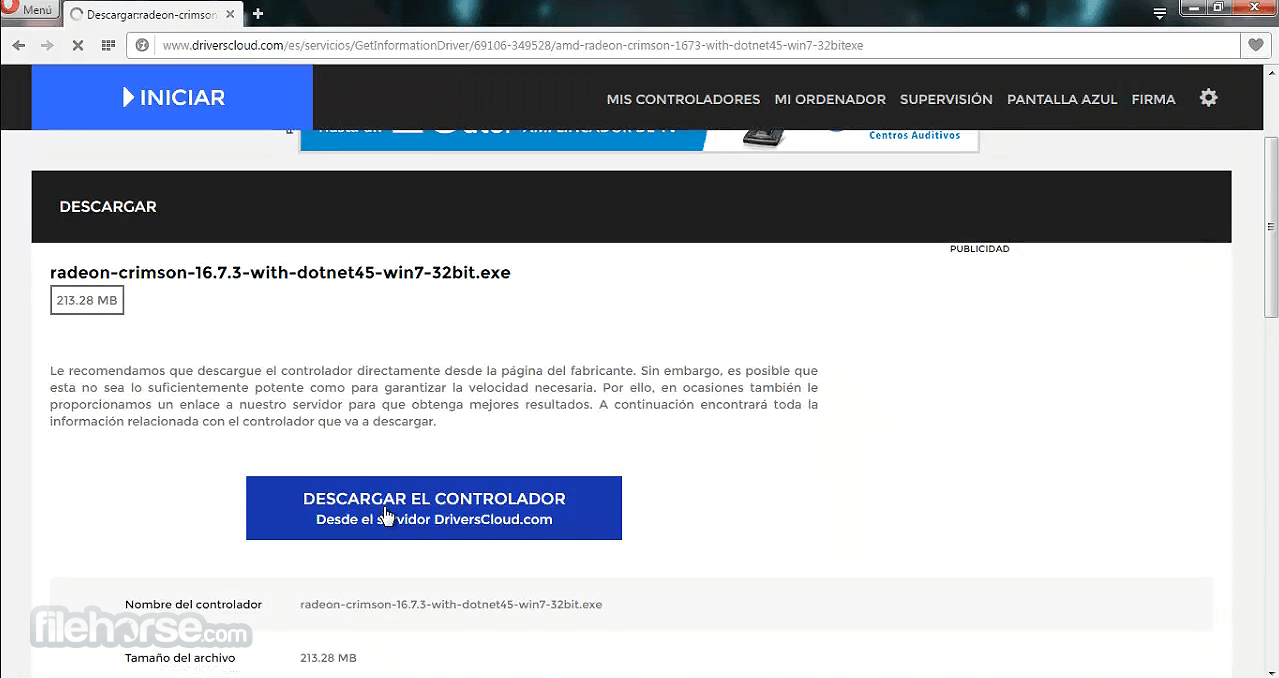Click the 213.28 MB size badge
Screen dimensions: 1279x678
pyautogui.click(x=87, y=300)
